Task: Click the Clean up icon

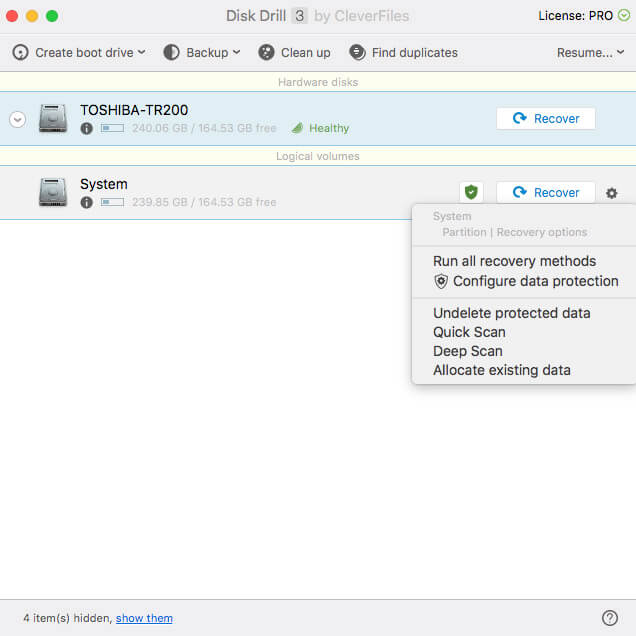Action: click(266, 52)
